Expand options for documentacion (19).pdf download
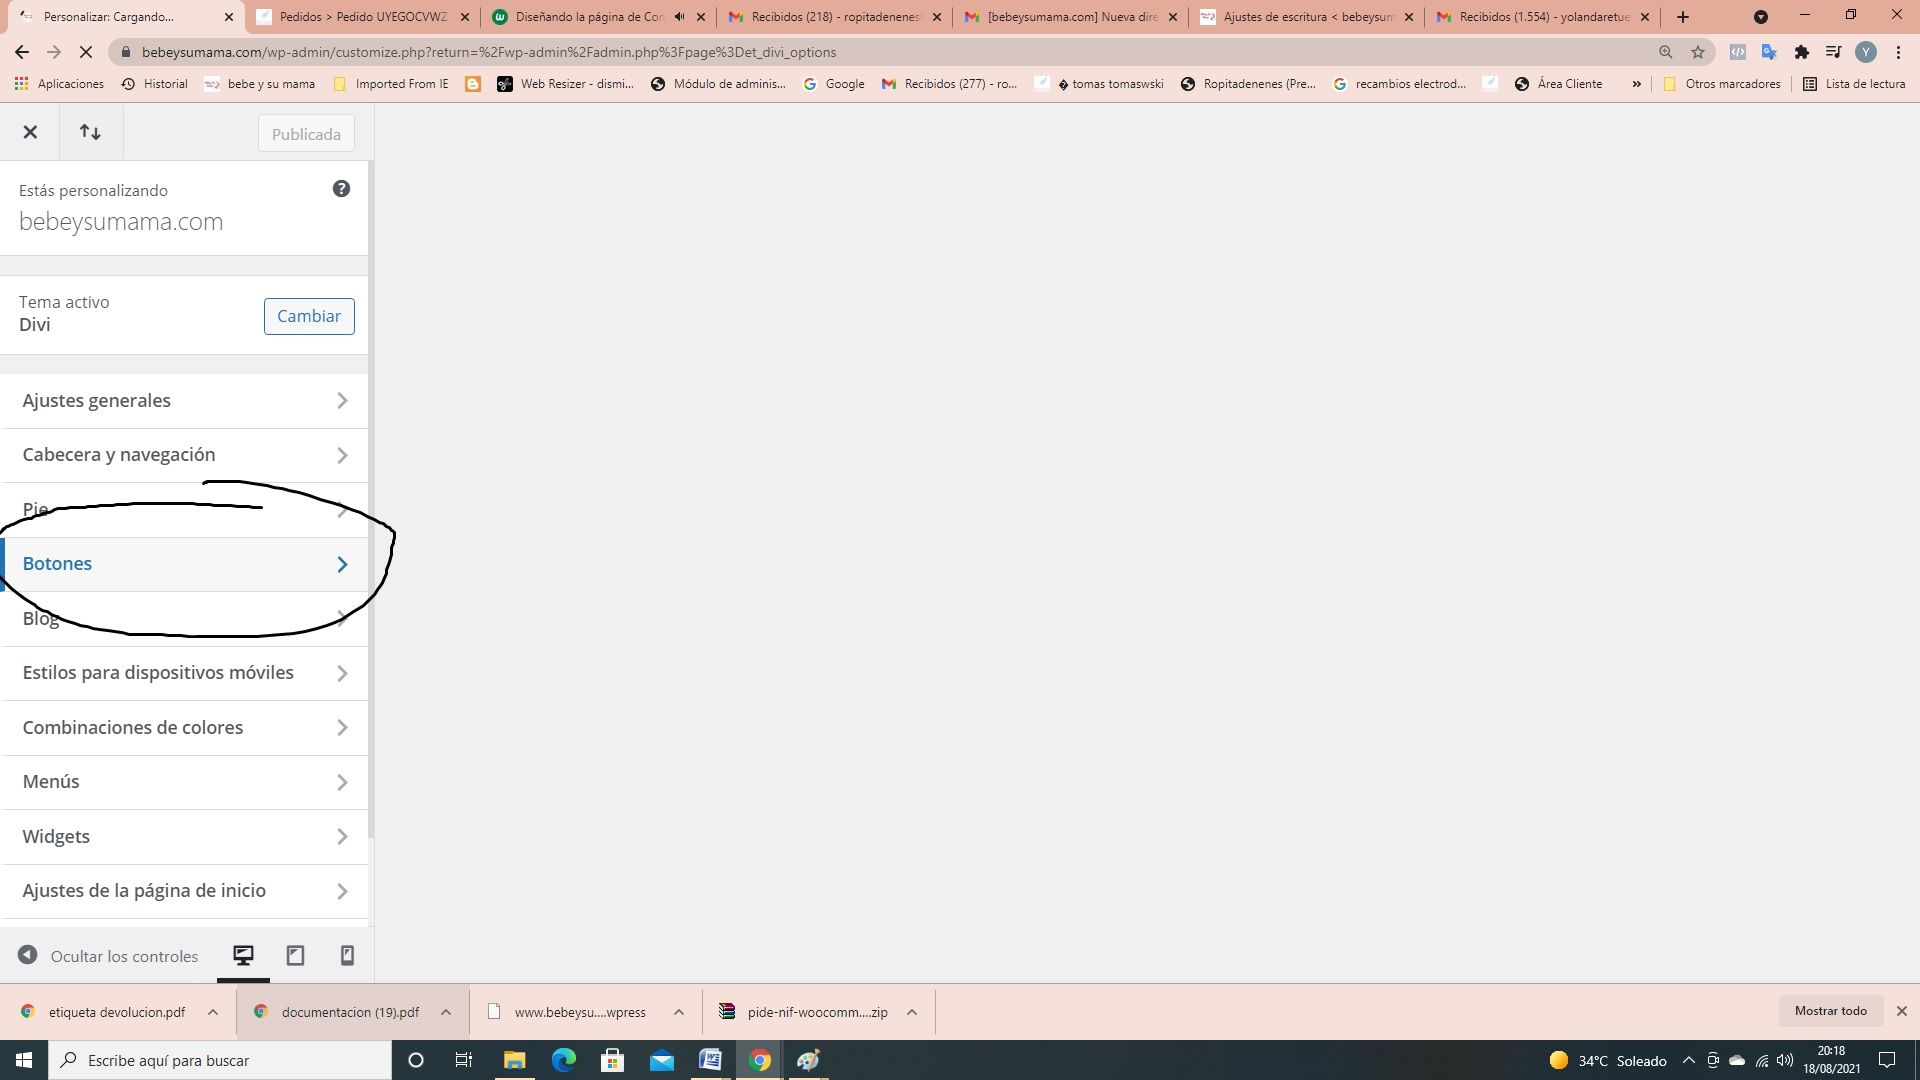Viewport: 1920px width, 1080px height. coord(446,1012)
